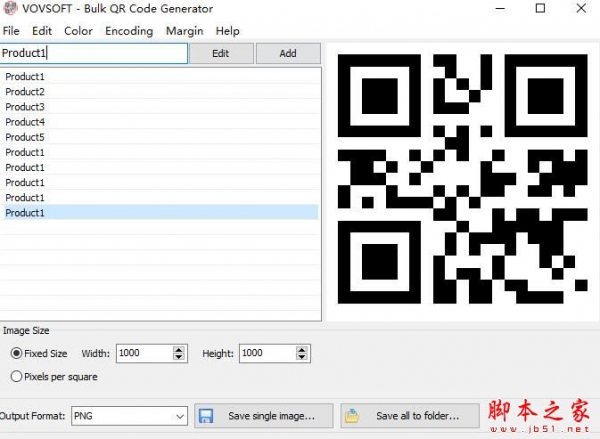Viewport: 600px width, 439px height.
Task: Click the Add button
Action: coord(288,53)
